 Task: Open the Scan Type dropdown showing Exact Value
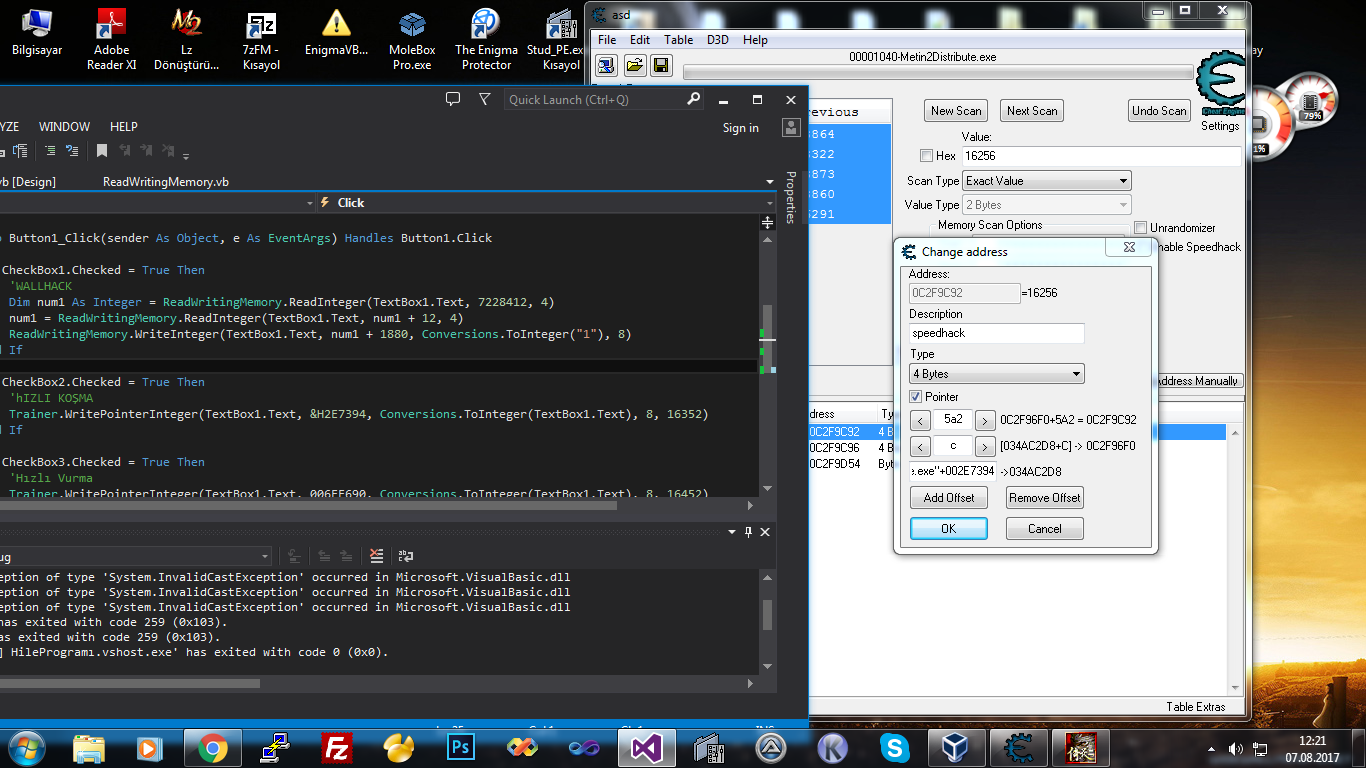1047,181
